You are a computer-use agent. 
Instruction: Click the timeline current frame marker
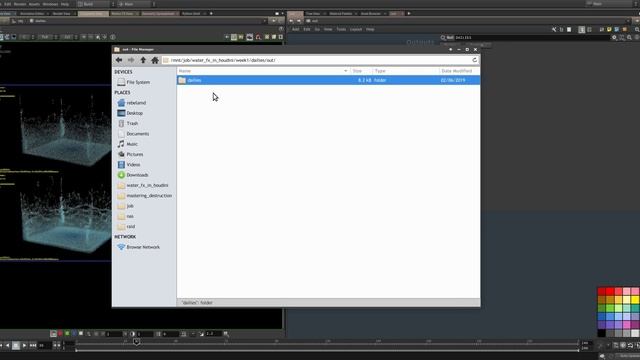coord(136,342)
